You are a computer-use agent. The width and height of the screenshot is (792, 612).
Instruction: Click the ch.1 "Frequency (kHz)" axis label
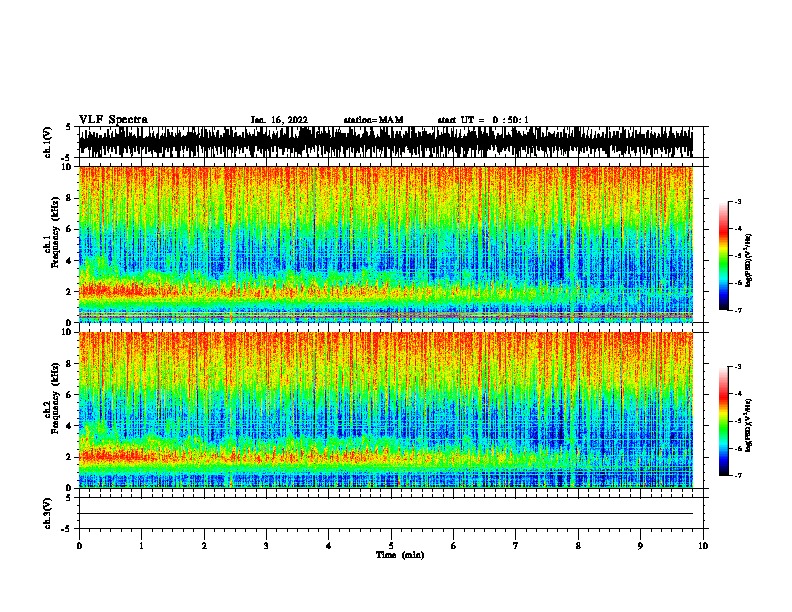[56, 233]
